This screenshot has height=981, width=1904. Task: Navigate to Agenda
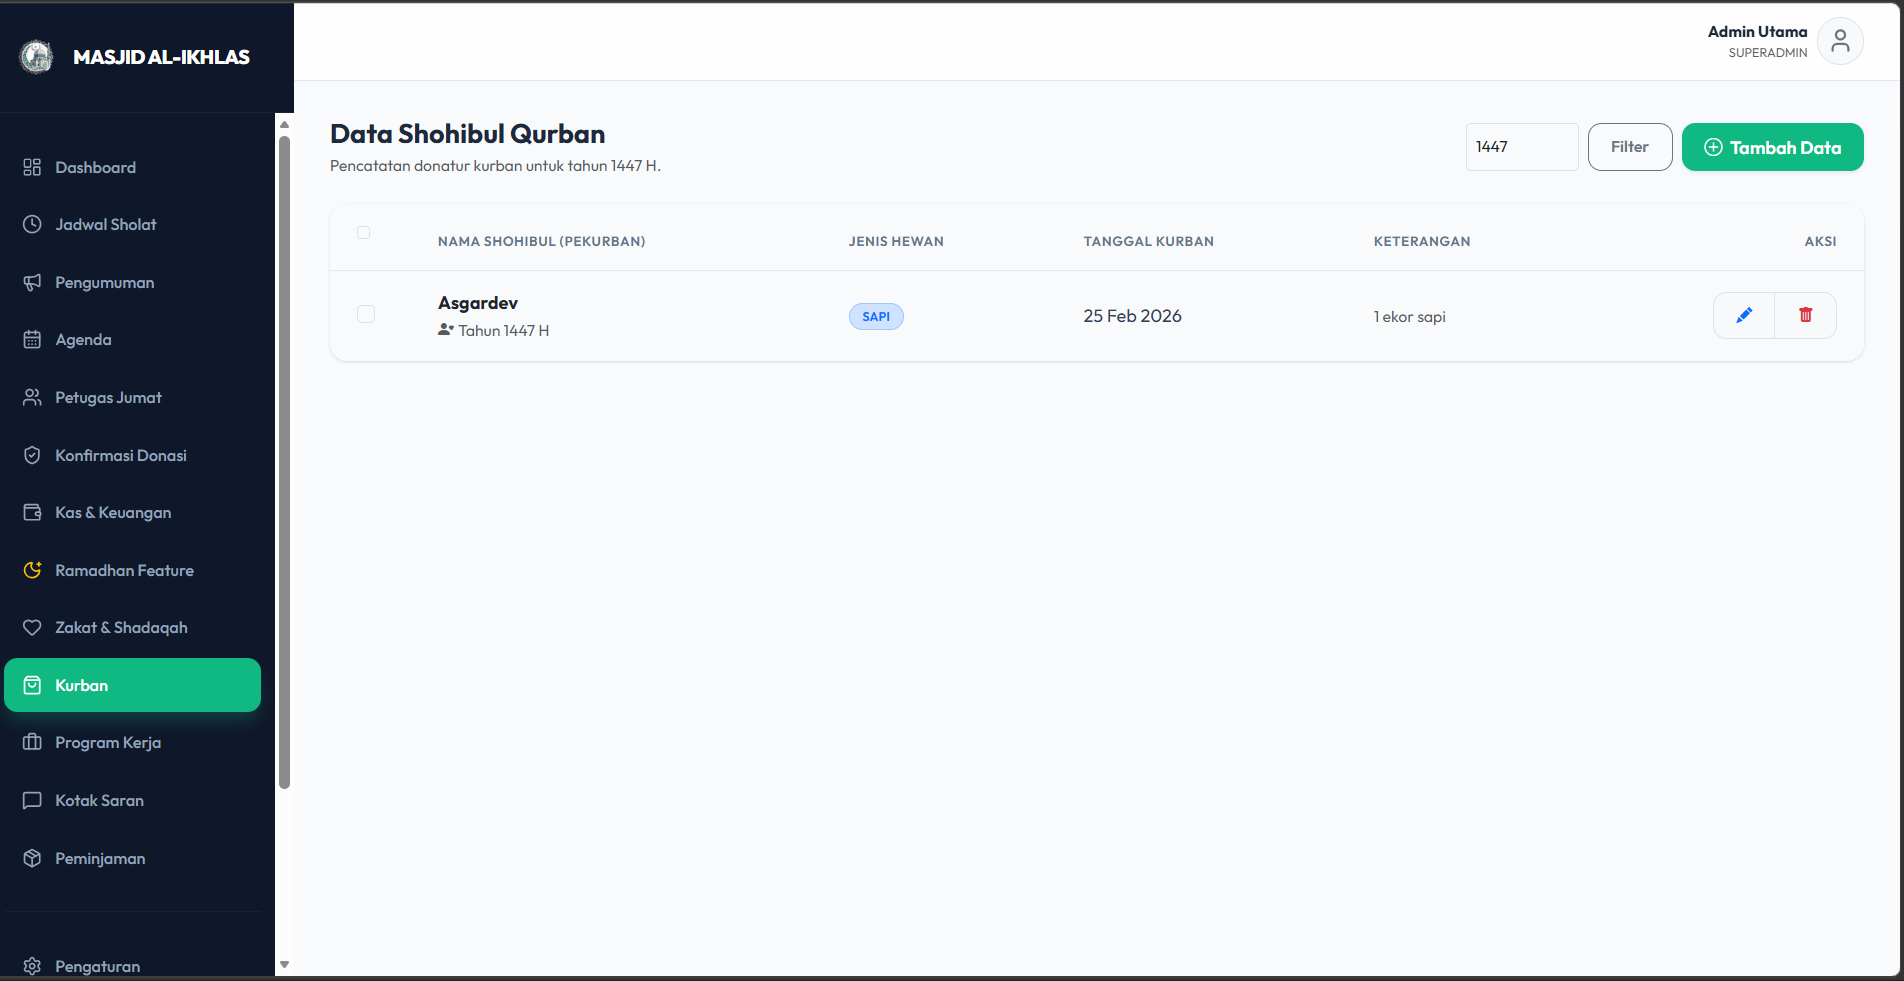132,339
